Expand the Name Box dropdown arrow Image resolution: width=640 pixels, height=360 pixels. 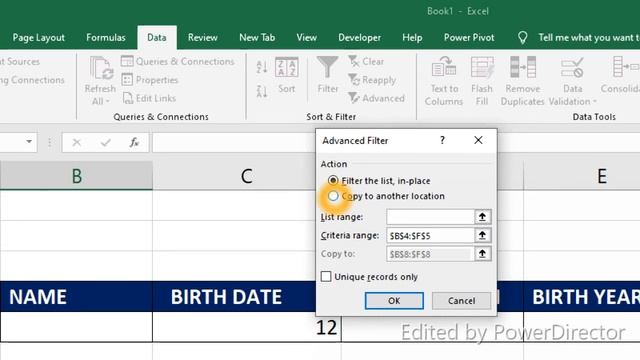pyautogui.click(x=29, y=142)
